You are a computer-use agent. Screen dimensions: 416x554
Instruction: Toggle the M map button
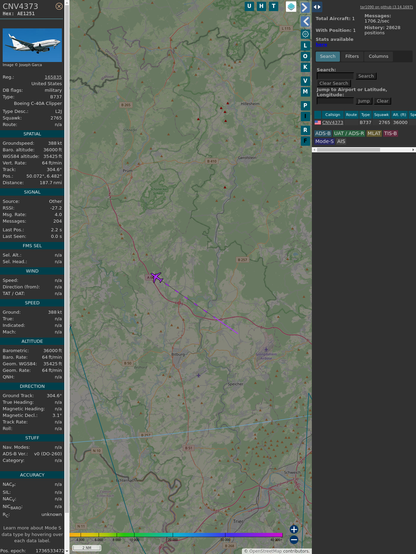[x=305, y=92]
